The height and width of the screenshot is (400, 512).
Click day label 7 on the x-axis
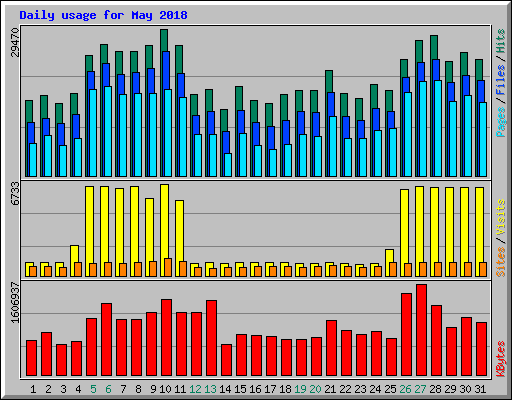pyautogui.click(x=123, y=389)
